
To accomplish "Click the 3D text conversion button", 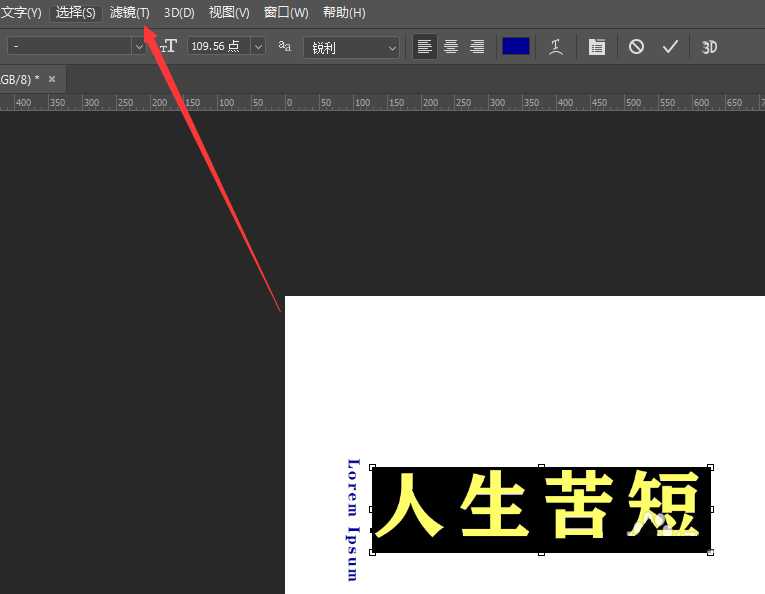I will point(709,47).
